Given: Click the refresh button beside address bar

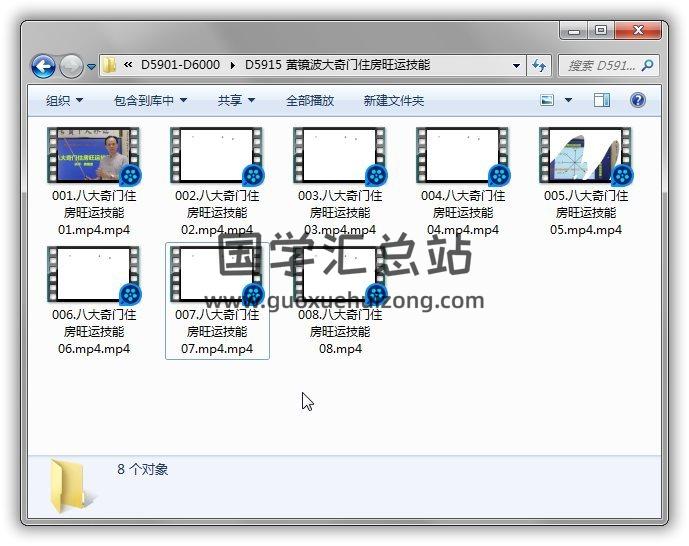Looking at the screenshot, I should coord(540,65).
